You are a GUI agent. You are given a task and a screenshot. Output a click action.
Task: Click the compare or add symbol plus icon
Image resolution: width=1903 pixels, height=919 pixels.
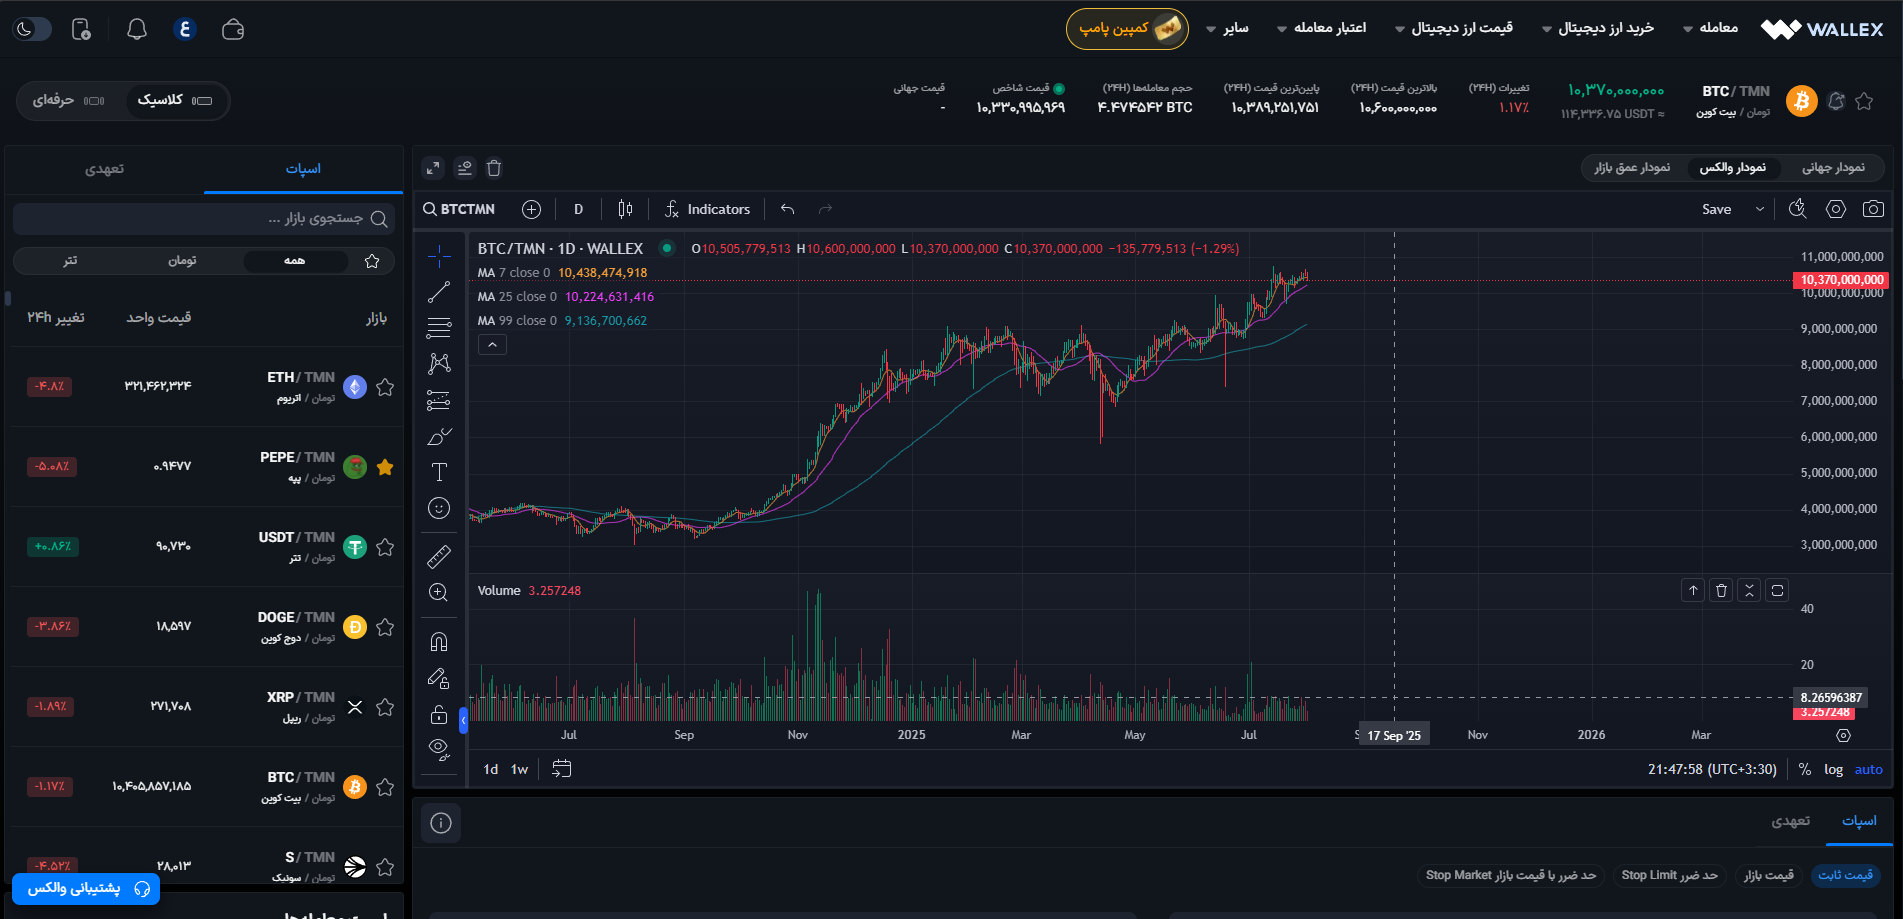(531, 209)
